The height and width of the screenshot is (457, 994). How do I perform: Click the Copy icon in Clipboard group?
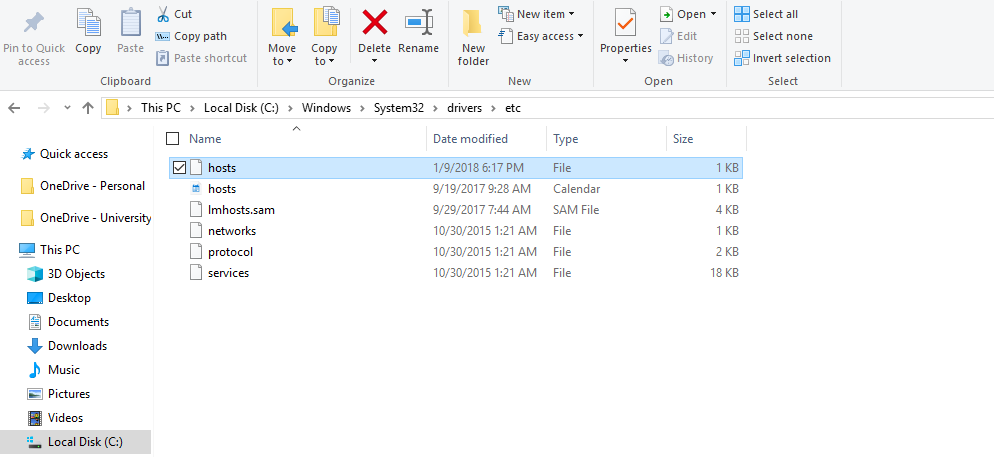88,22
